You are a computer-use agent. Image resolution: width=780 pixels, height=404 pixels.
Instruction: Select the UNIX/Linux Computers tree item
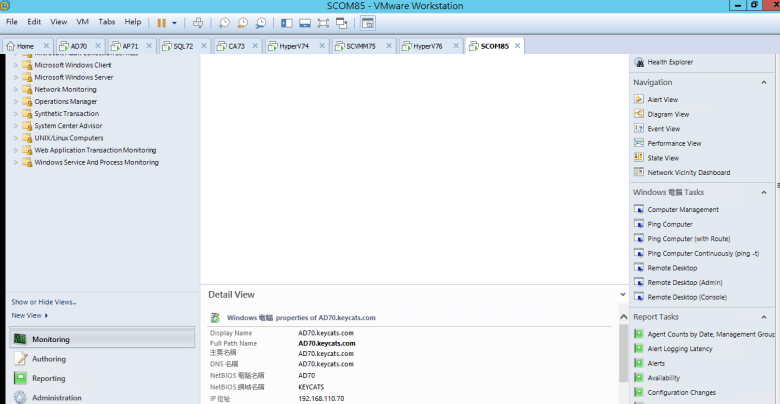[68, 138]
